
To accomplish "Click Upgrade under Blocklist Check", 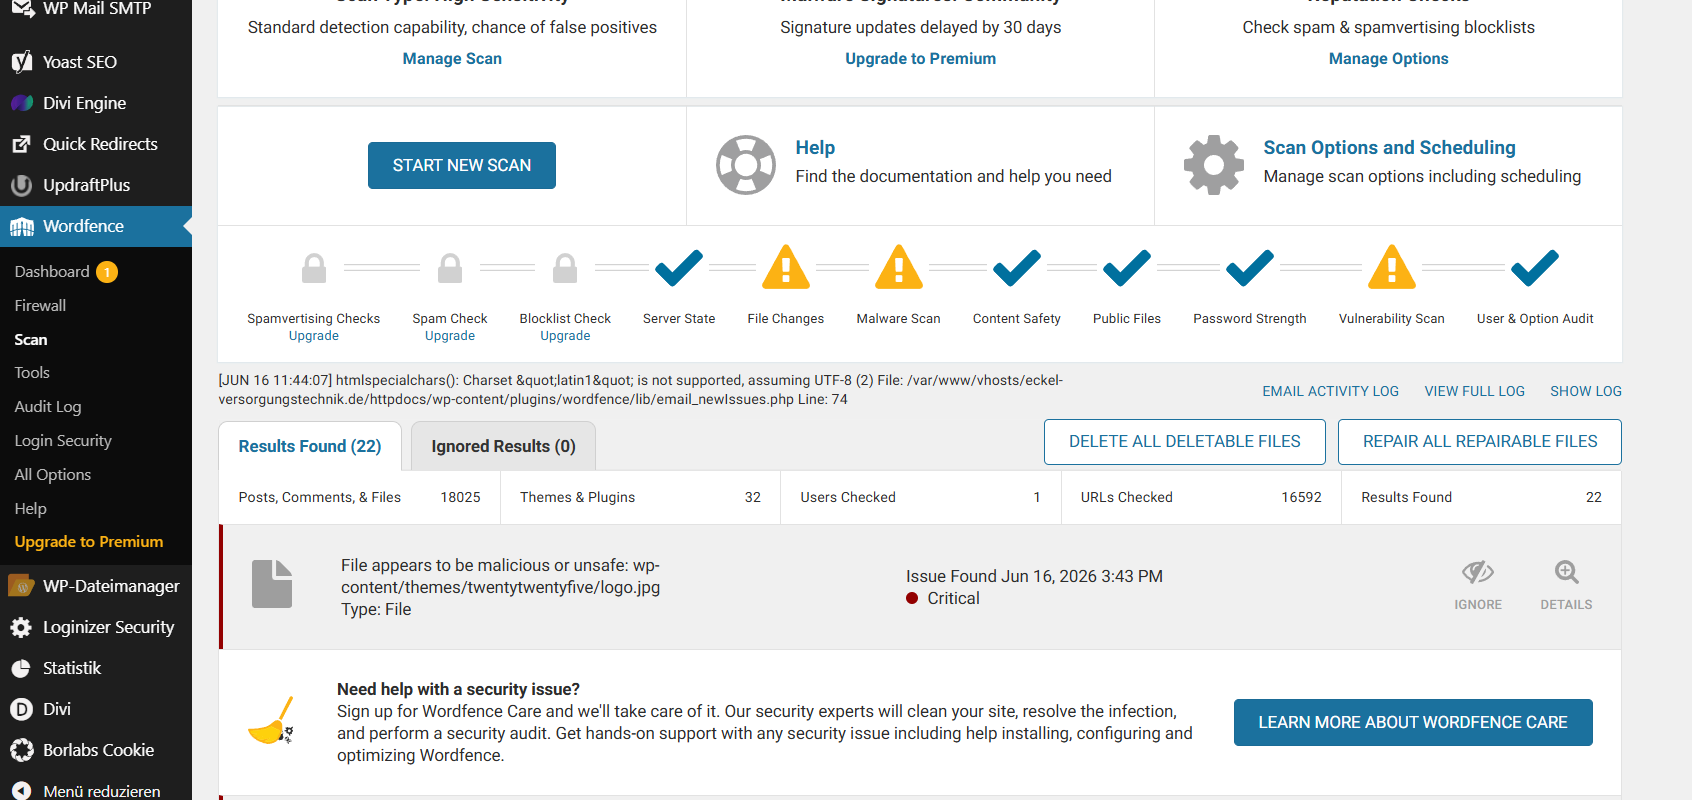I will coord(565,336).
